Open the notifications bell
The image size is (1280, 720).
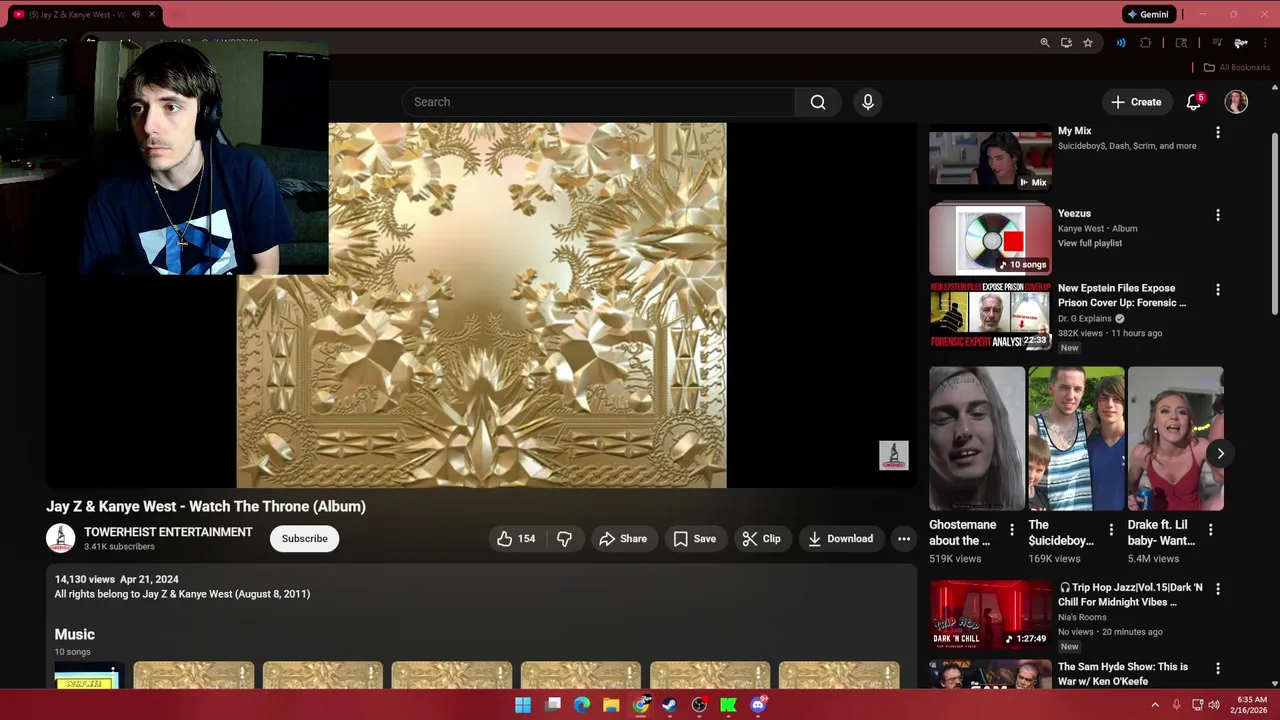tap(1194, 102)
